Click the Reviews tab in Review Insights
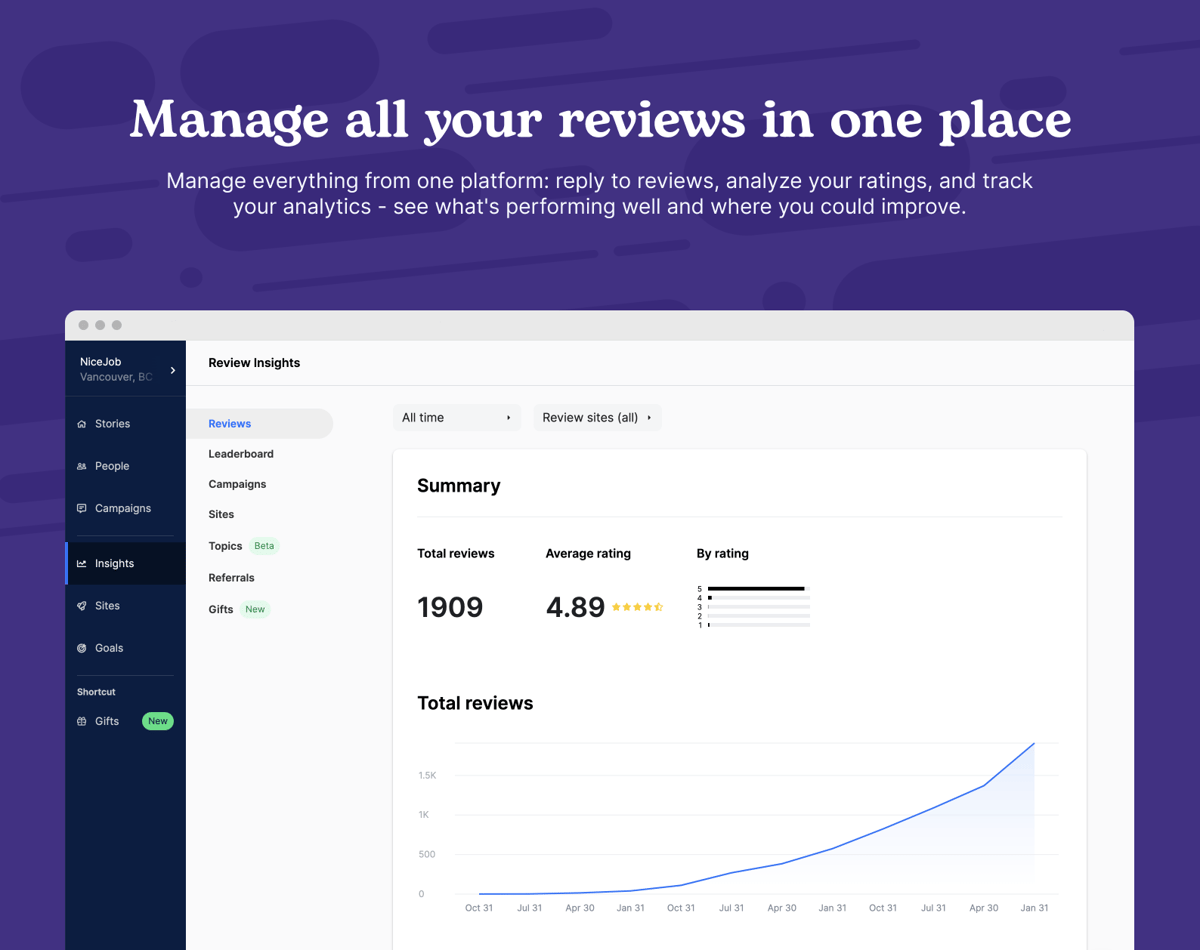 click(x=229, y=423)
